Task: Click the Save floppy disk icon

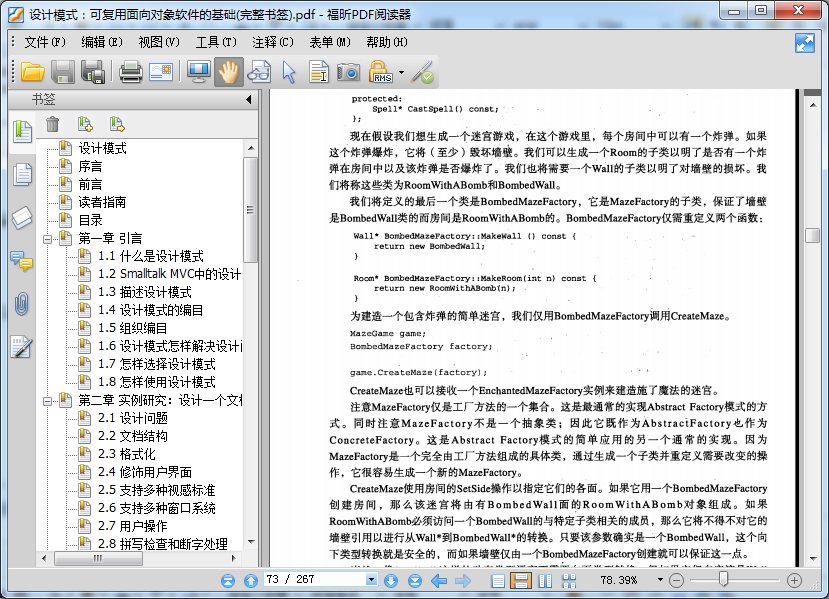Action: point(63,72)
